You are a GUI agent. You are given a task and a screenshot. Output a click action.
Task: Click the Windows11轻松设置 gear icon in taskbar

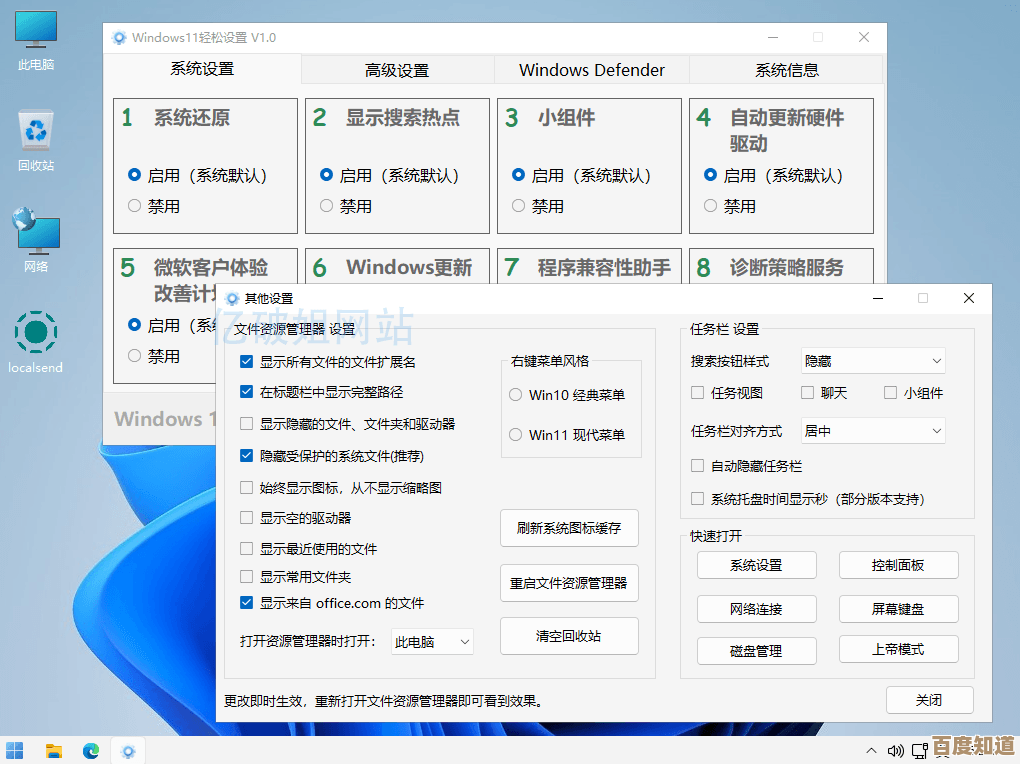click(x=128, y=750)
